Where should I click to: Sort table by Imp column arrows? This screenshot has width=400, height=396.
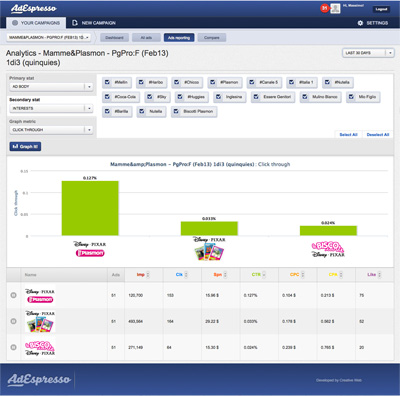point(148,275)
